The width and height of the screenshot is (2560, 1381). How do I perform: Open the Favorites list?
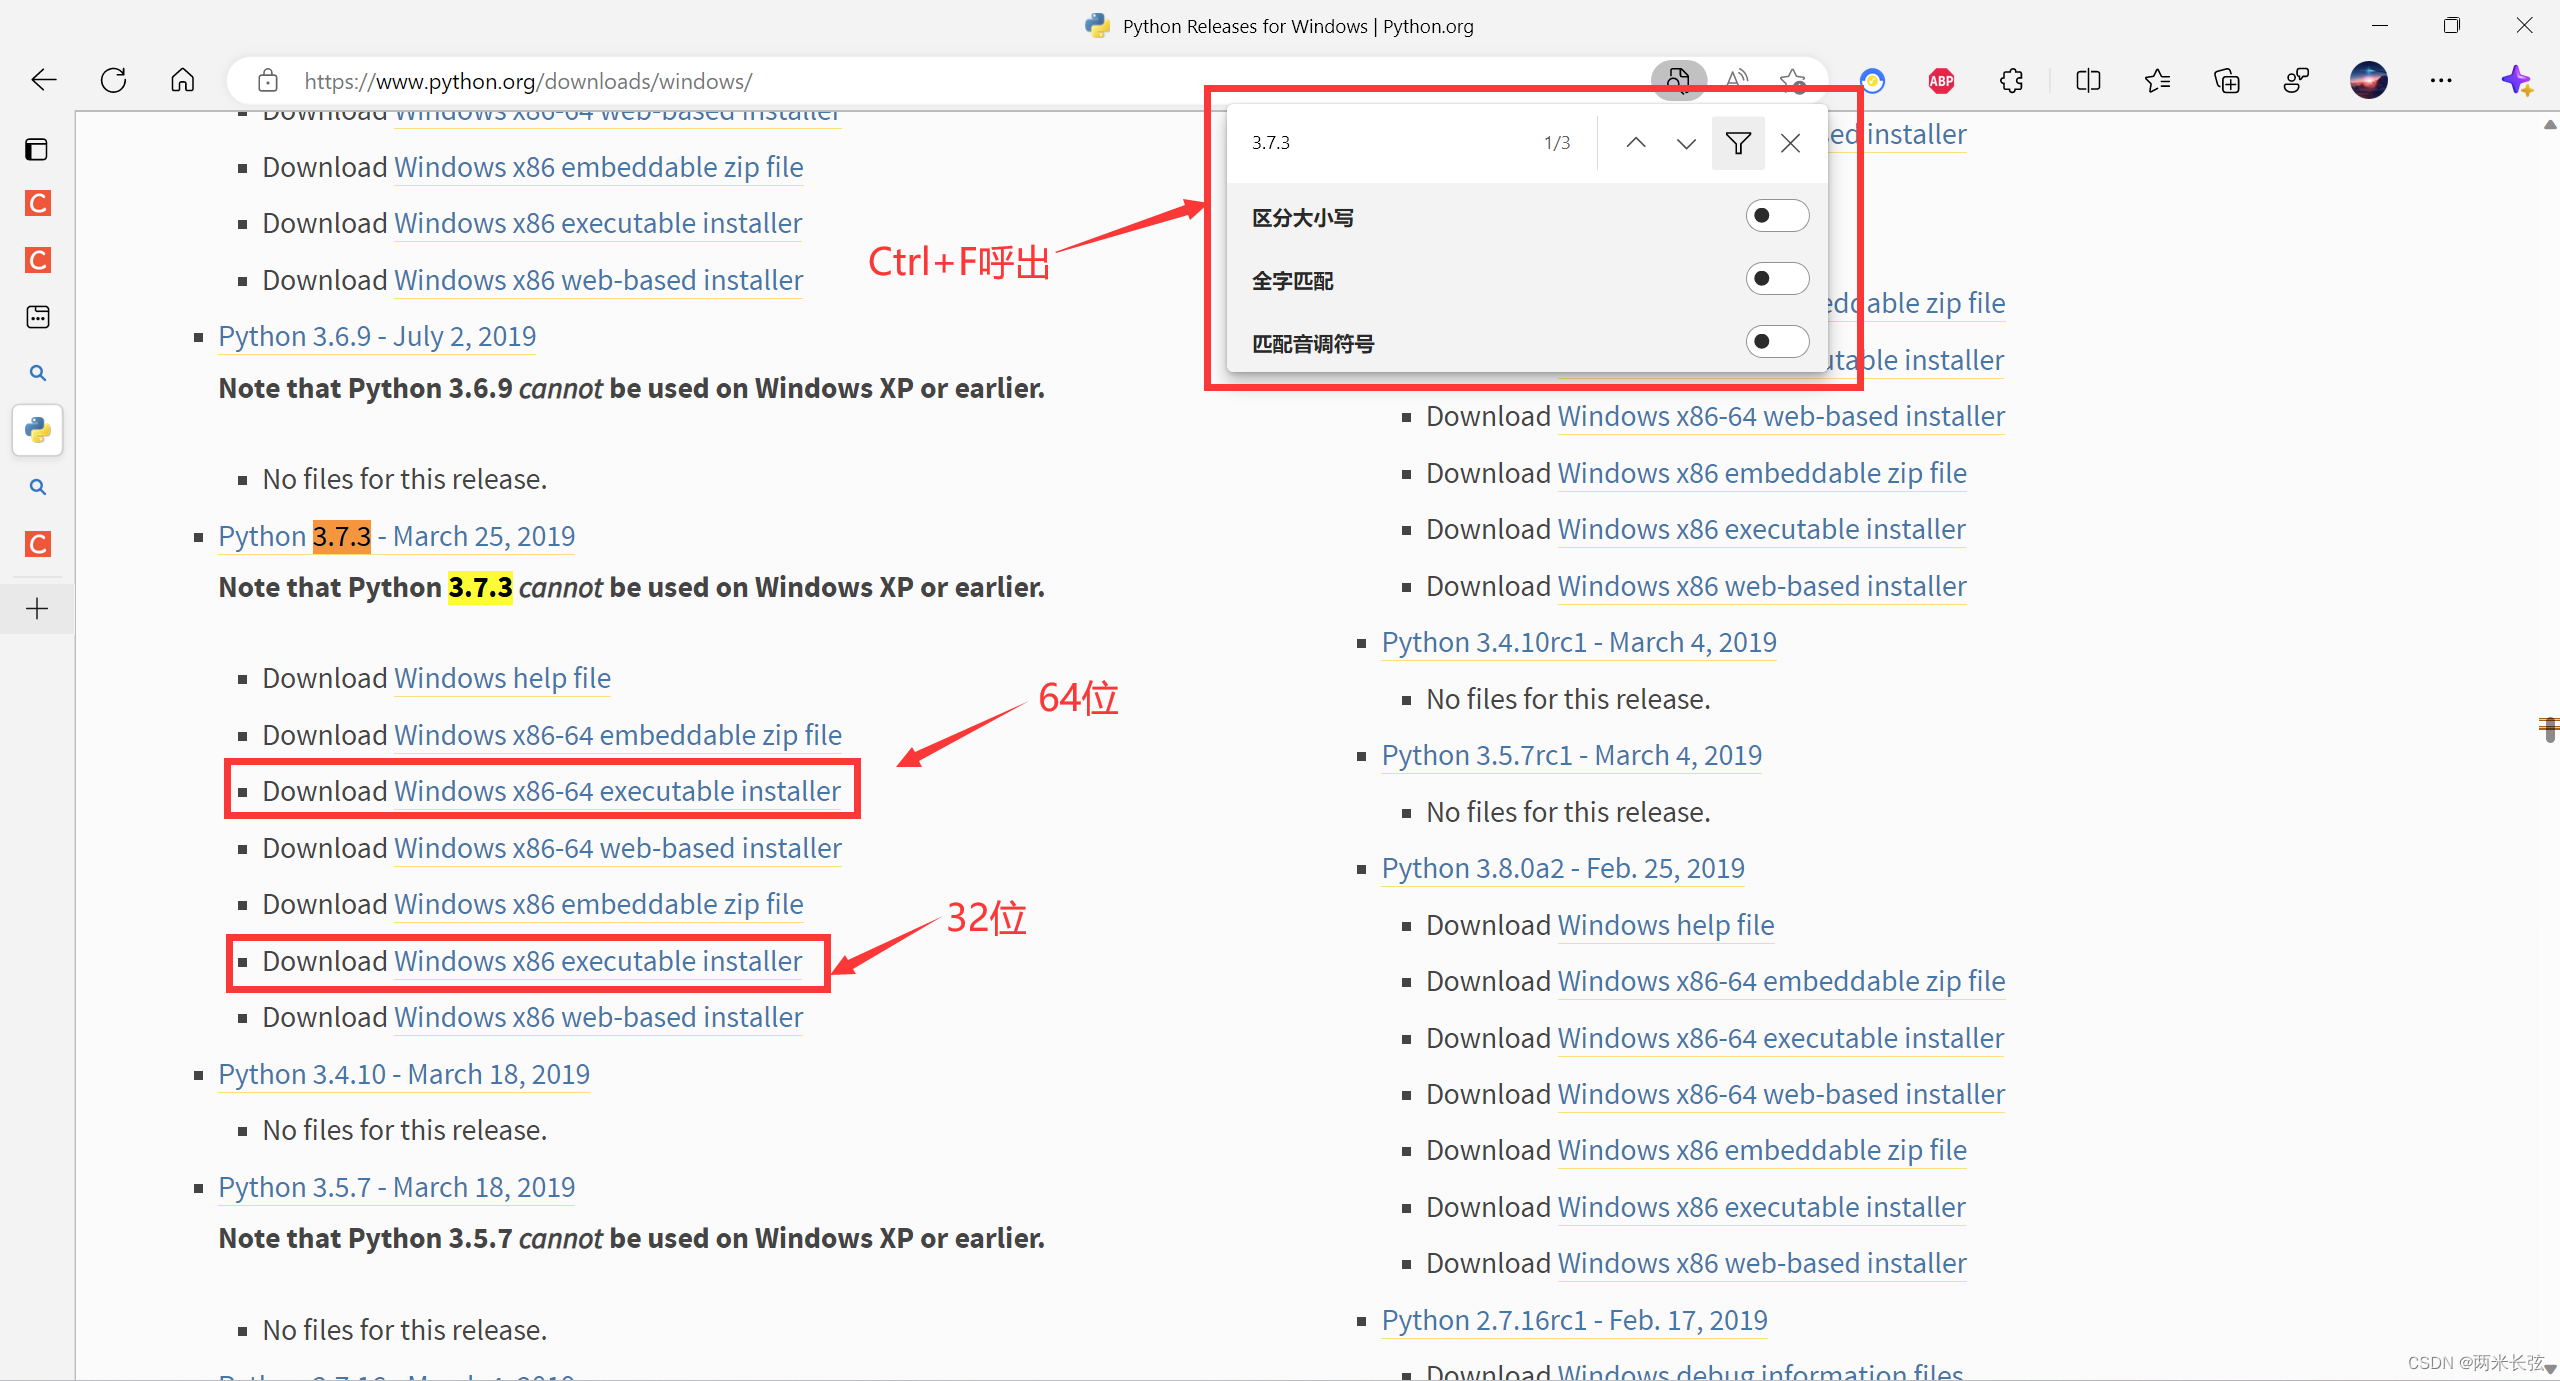click(x=2157, y=80)
